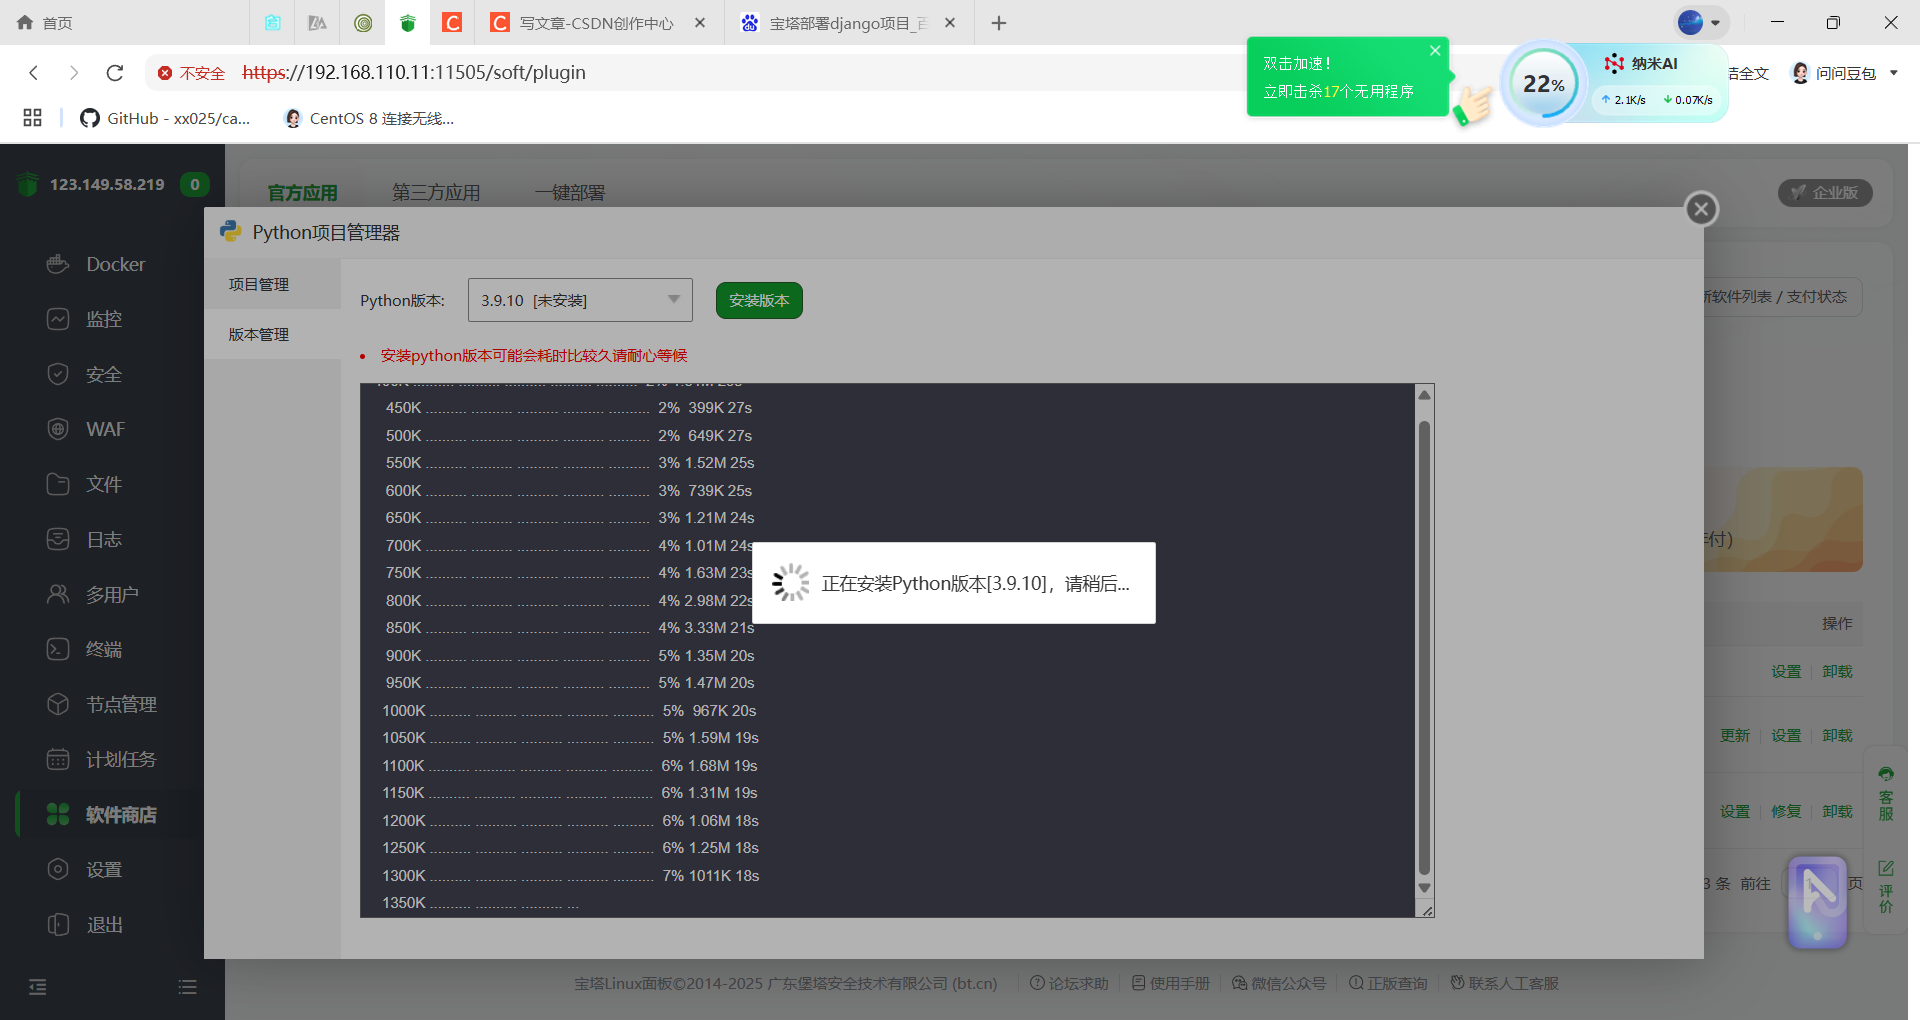Open the 节点管理 cube icon

[x=58, y=704]
